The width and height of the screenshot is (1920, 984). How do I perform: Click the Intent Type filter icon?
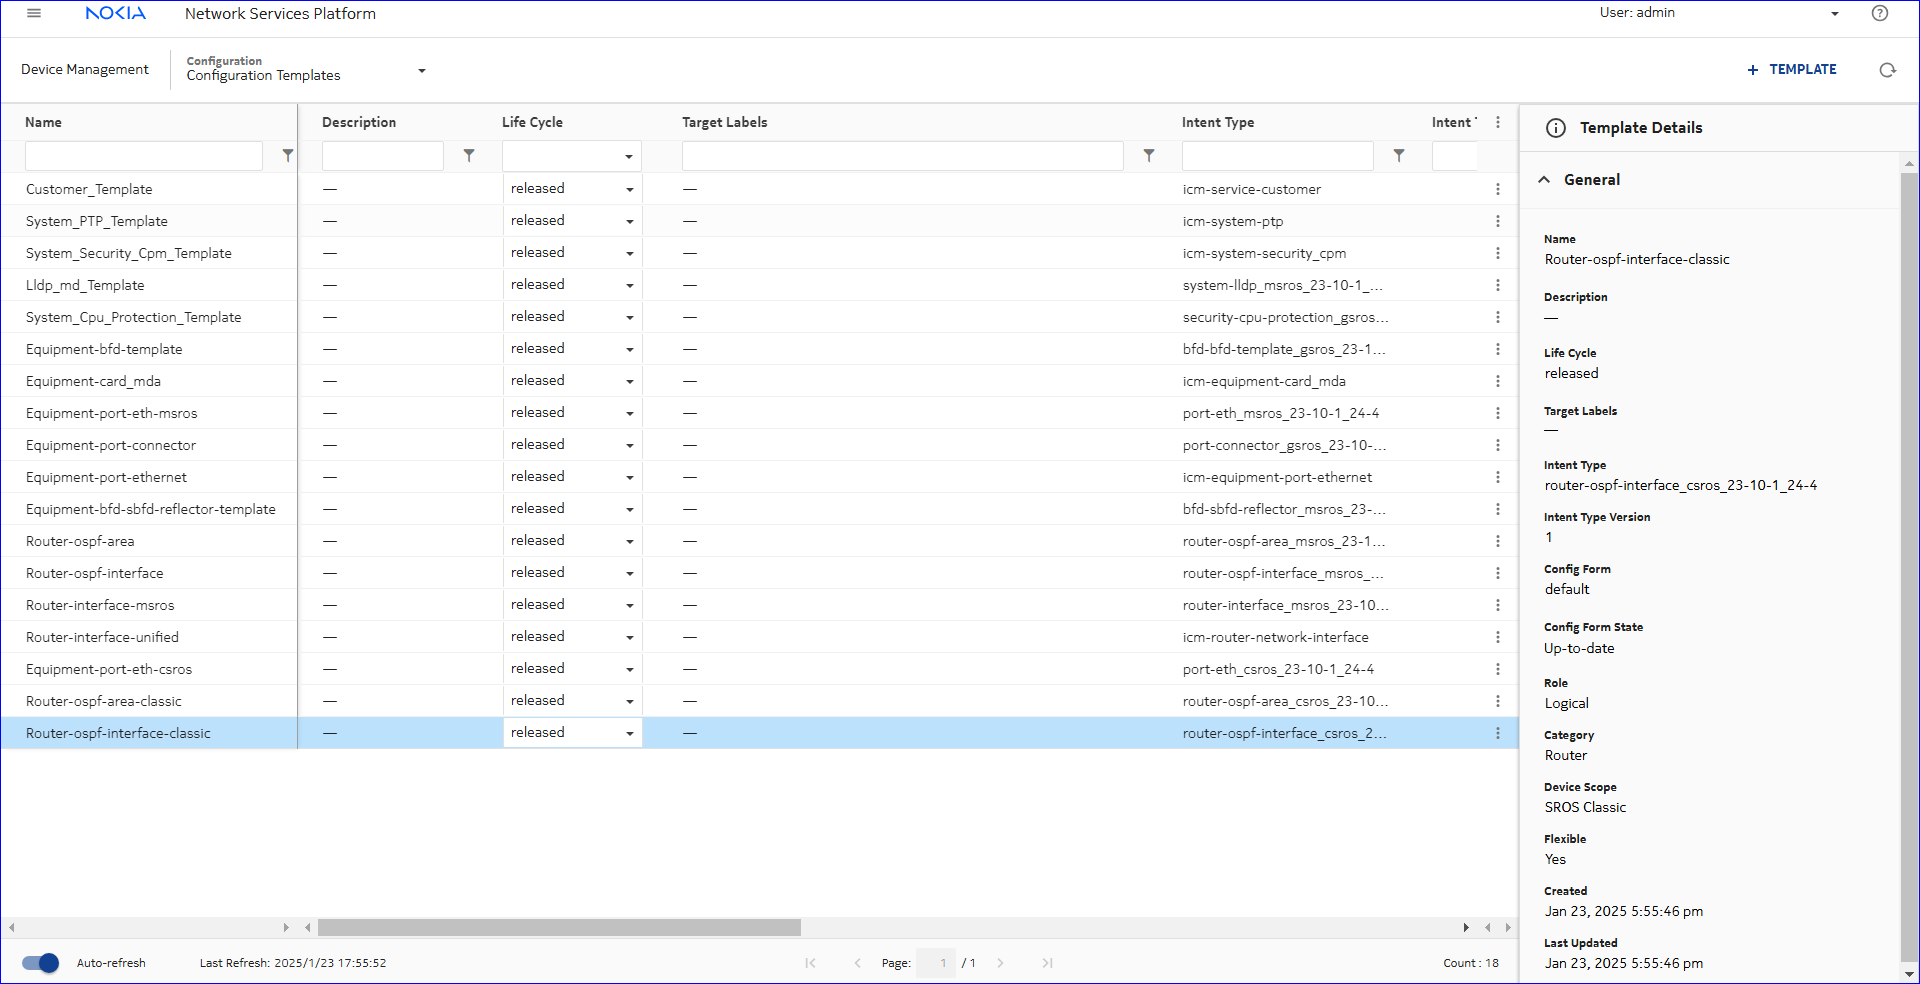[1399, 156]
